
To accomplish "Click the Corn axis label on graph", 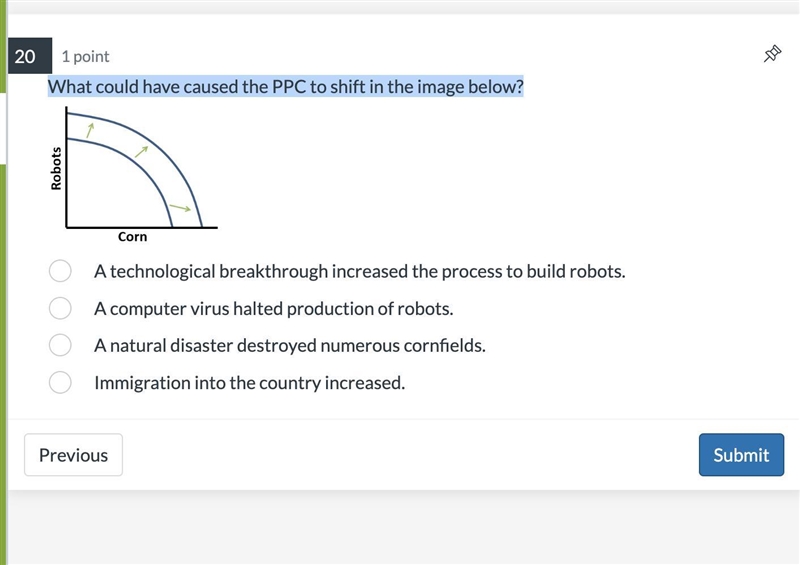I will [133, 237].
